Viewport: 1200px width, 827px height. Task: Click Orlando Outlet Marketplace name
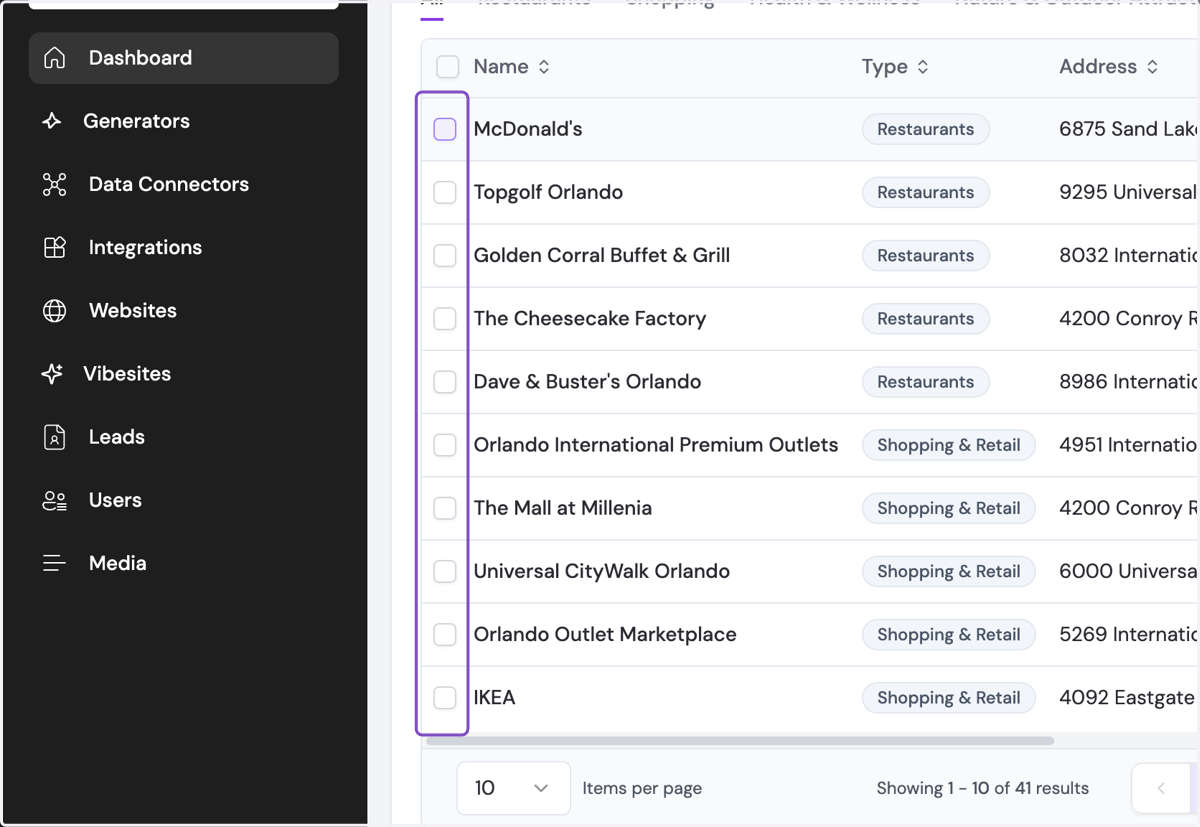pos(605,635)
